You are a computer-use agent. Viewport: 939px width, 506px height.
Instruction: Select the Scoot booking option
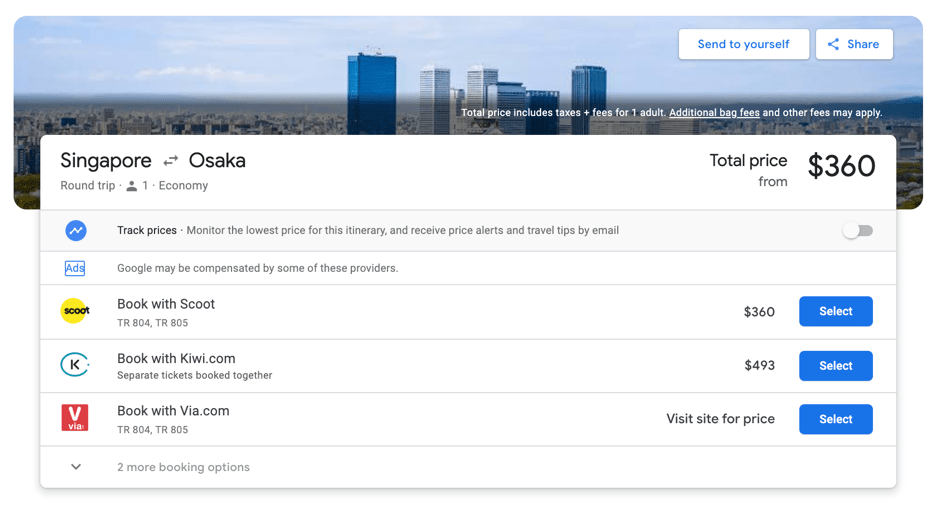tap(835, 312)
